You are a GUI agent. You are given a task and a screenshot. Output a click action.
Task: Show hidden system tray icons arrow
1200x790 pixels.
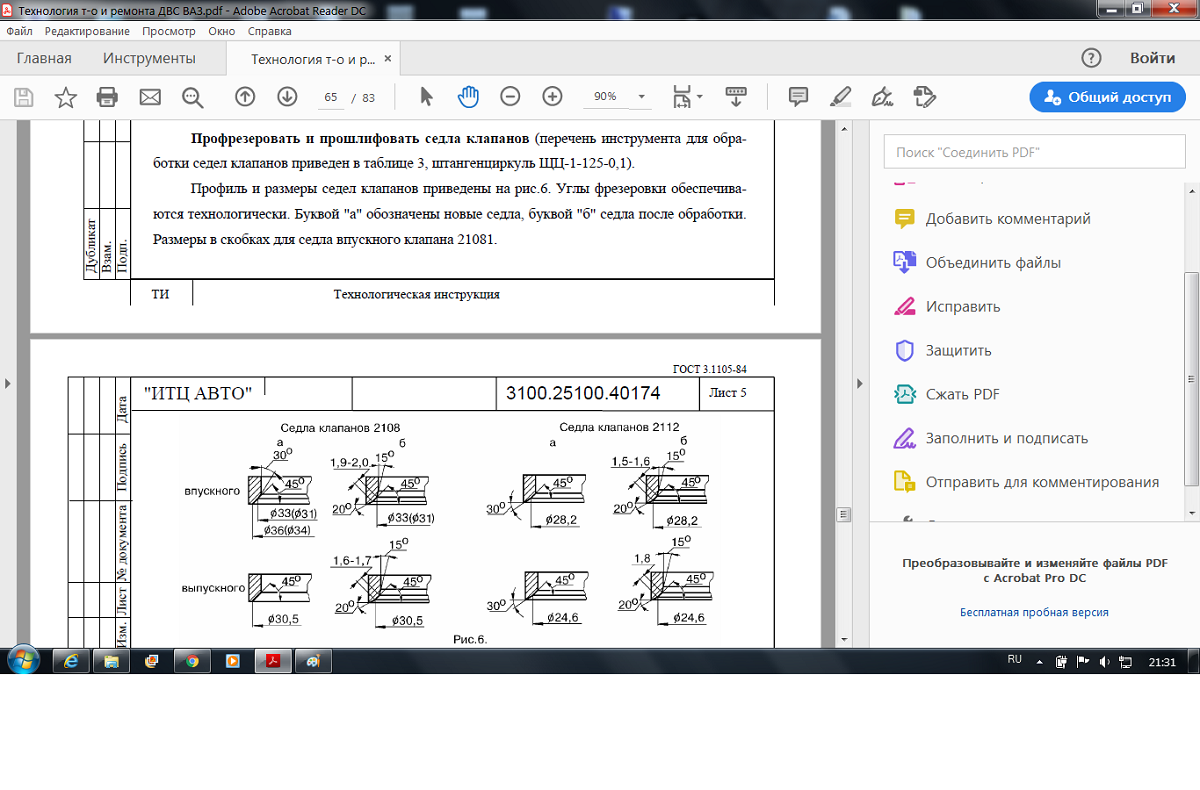[1041, 662]
